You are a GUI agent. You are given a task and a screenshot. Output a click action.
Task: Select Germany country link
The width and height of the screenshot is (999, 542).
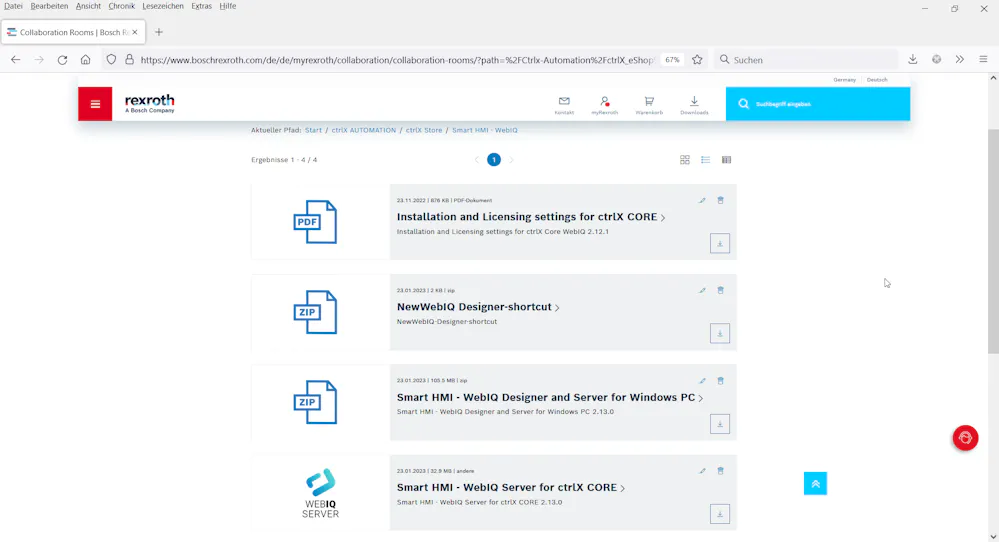pos(844,80)
